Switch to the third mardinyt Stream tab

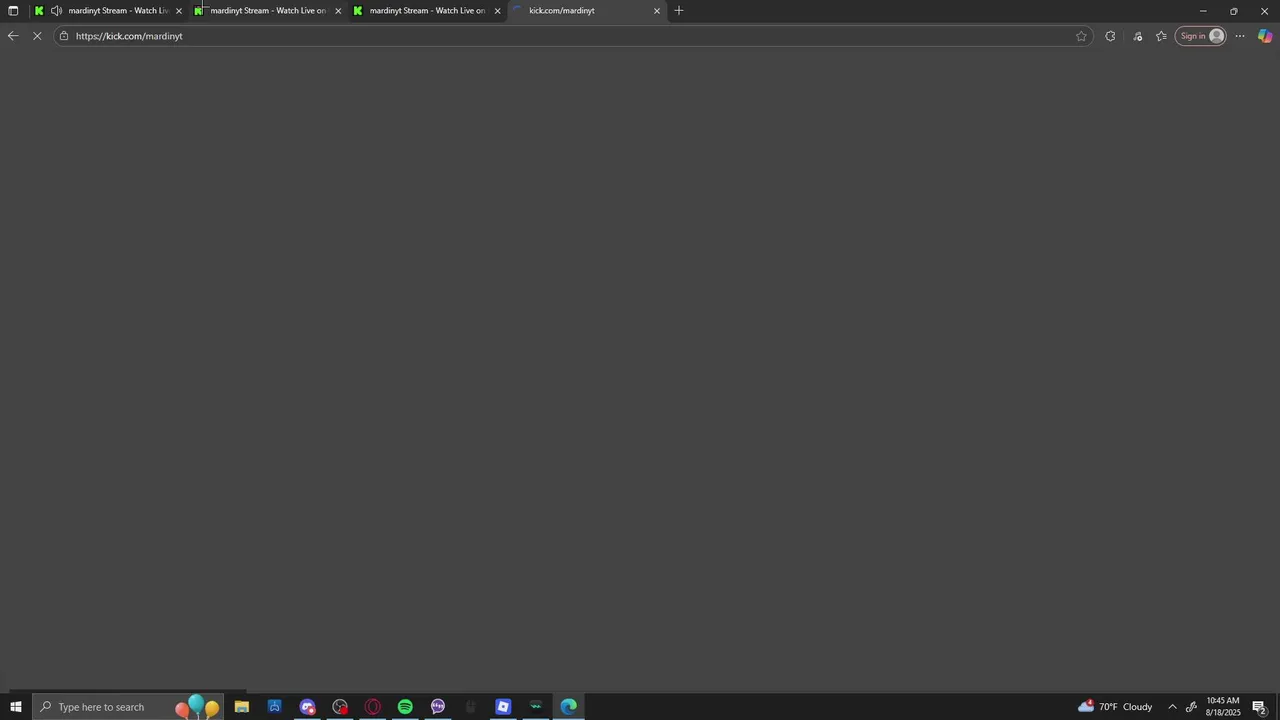click(428, 11)
